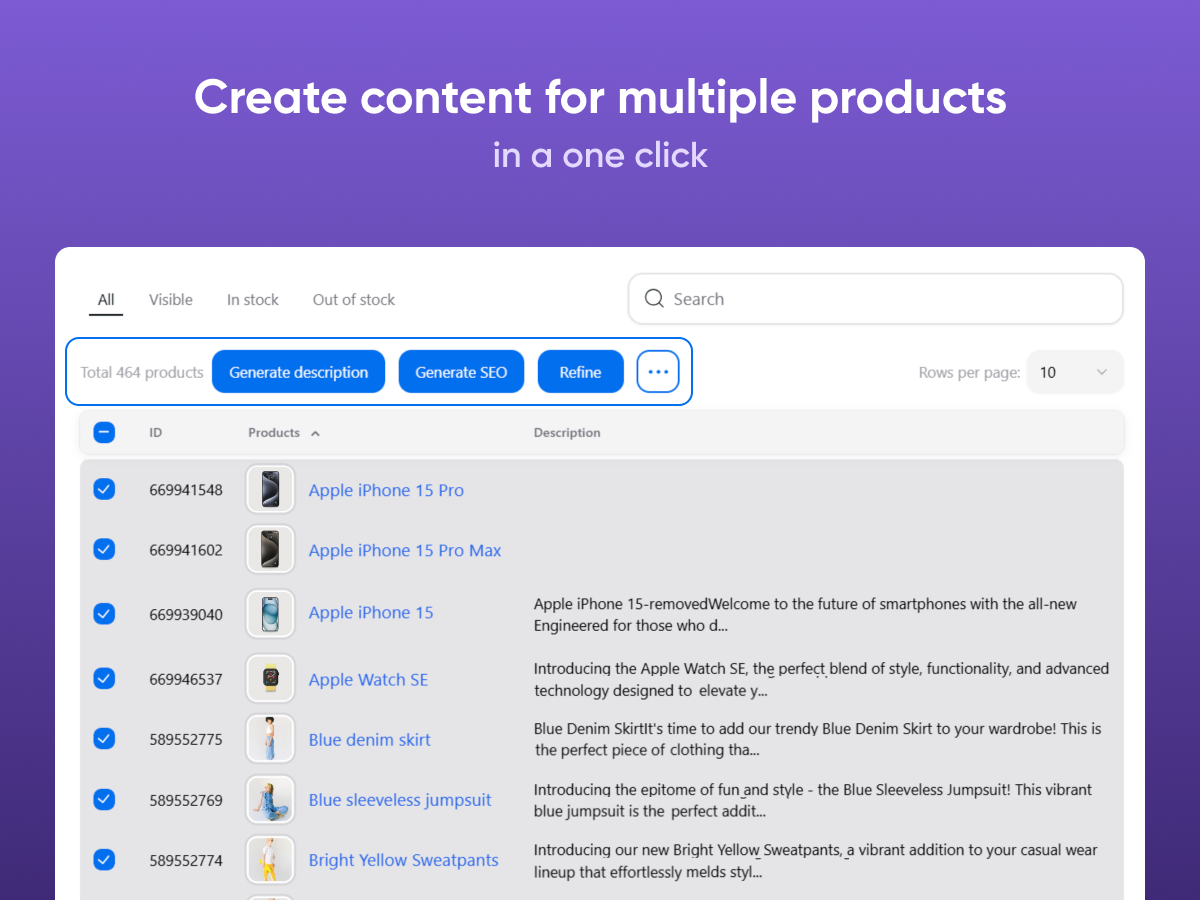Click the search magnifier icon
1200x900 pixels.
[x=654, y=299]
